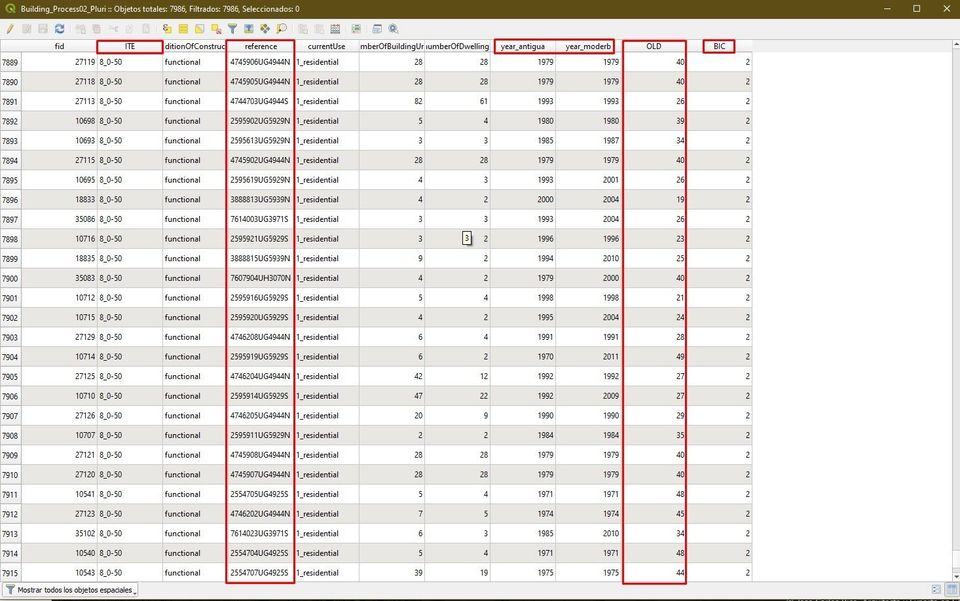Select row 7898 via its row header

tap(10, 239)
